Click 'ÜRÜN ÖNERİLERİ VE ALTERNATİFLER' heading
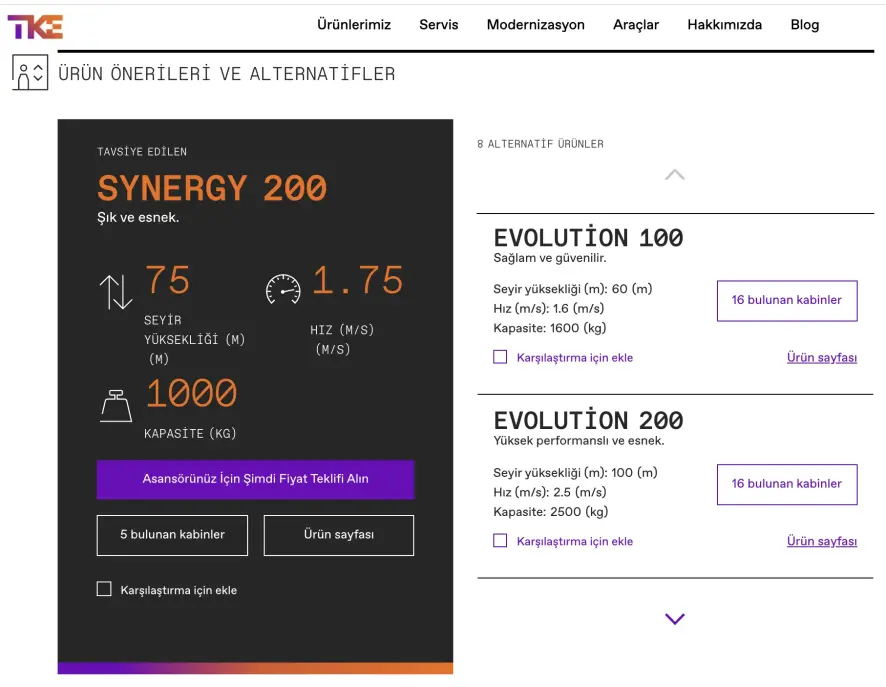Screen dimensions: 886x687 pyautogui.click(x=227, y=74)
